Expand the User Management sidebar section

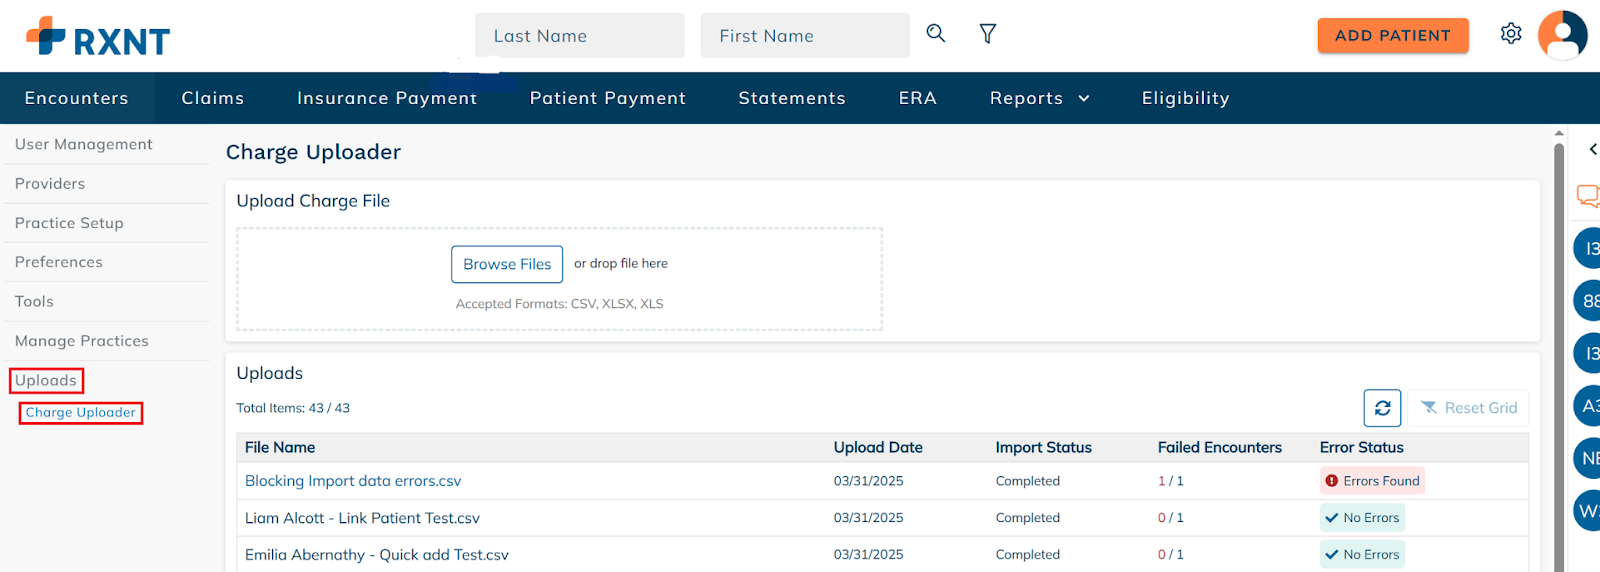coord(84,144)
